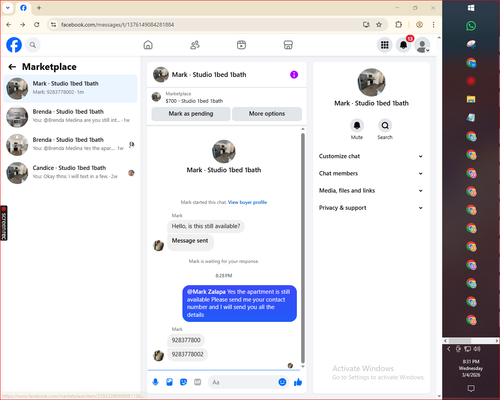Open the Friends icon in top navigation

click(195, 45)
